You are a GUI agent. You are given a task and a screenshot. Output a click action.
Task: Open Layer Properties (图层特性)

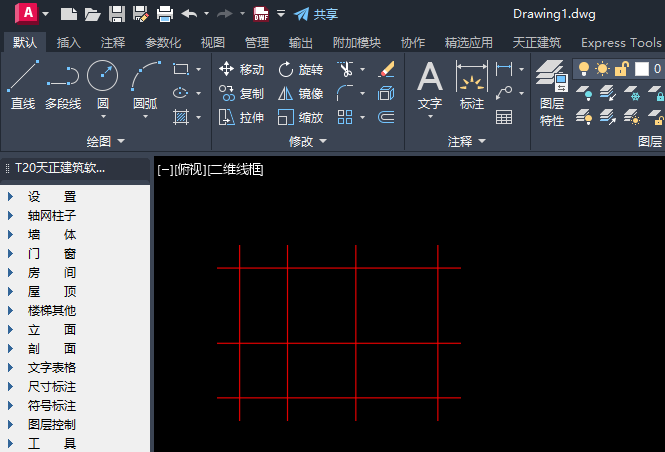coord(552,93)
